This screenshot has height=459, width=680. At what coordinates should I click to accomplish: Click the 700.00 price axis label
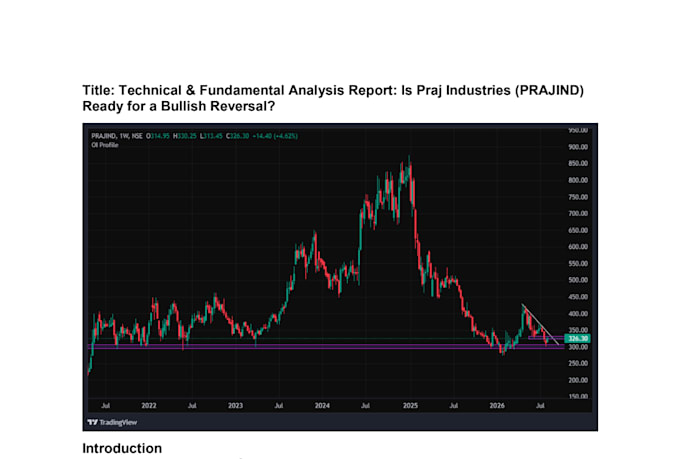point(578,213)
